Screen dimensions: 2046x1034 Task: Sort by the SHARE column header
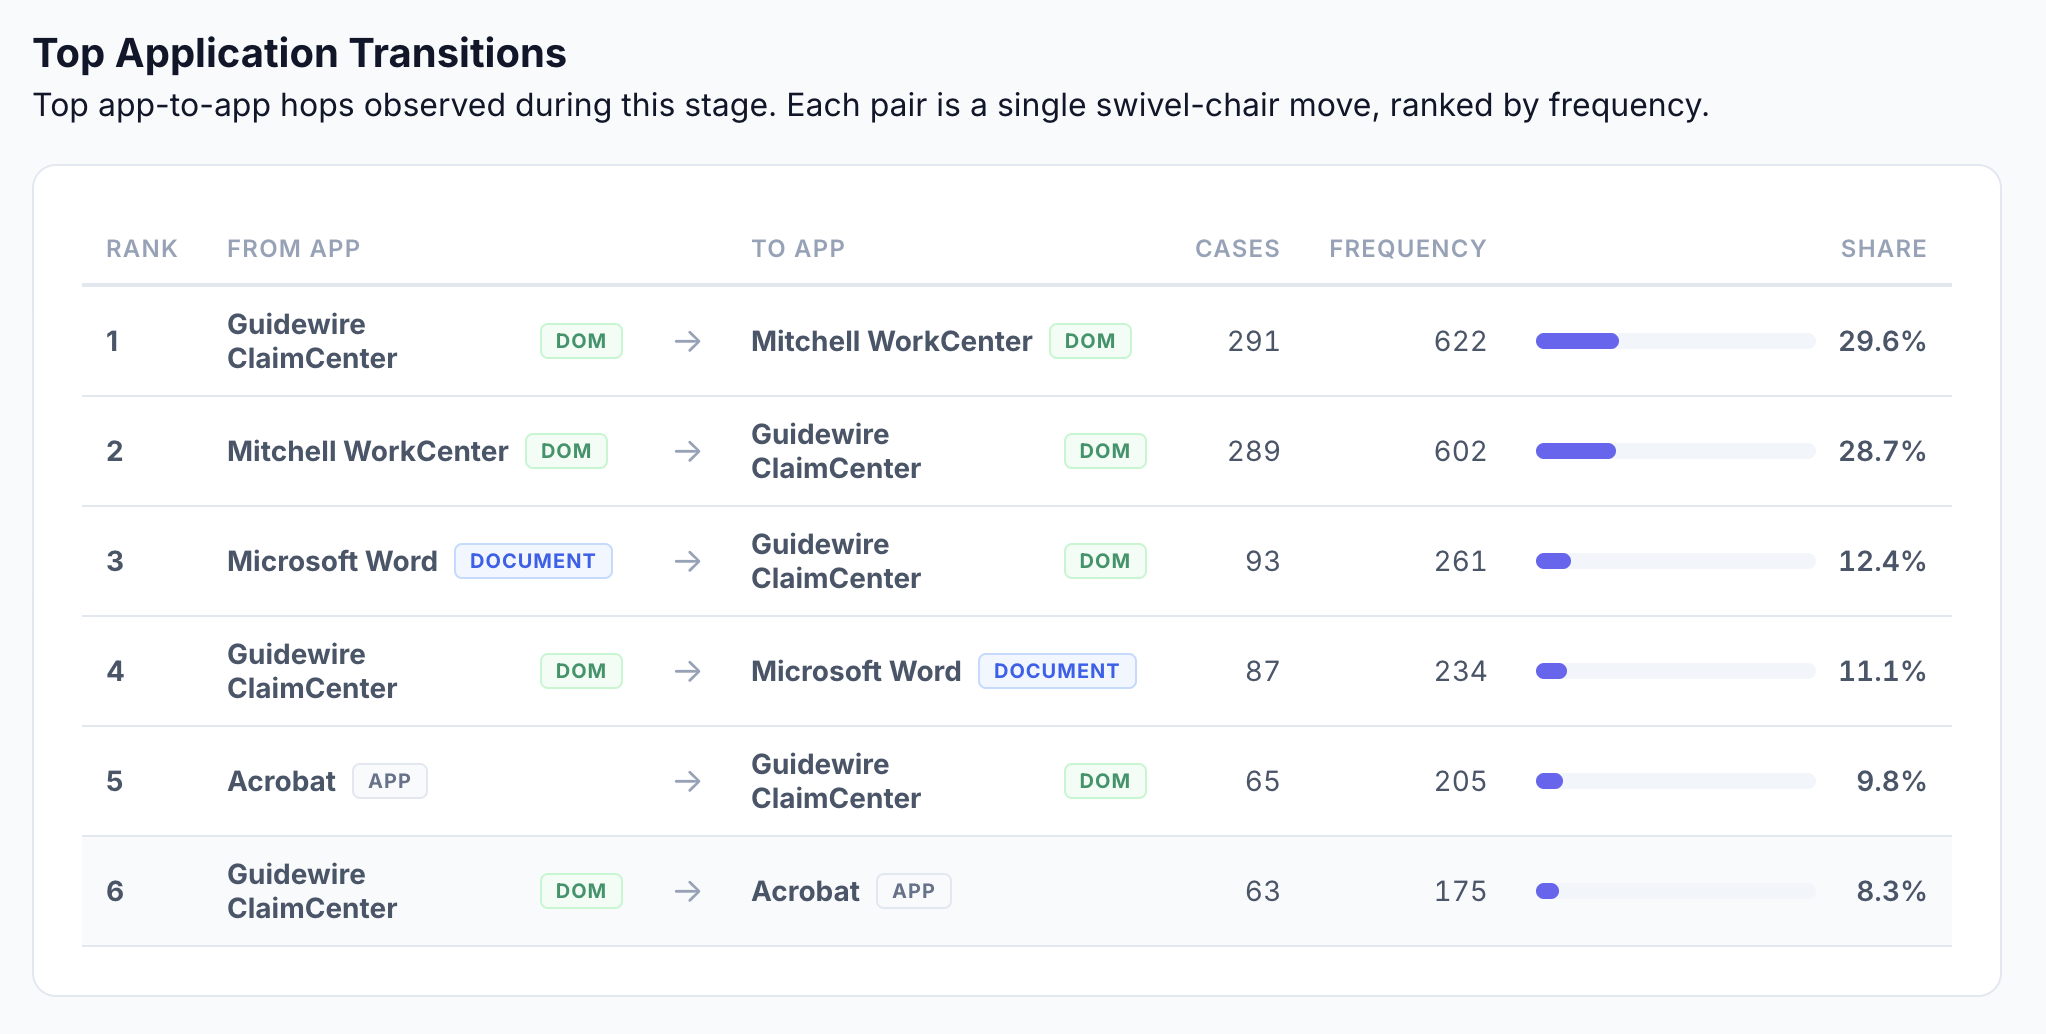tap(1883, 249)
